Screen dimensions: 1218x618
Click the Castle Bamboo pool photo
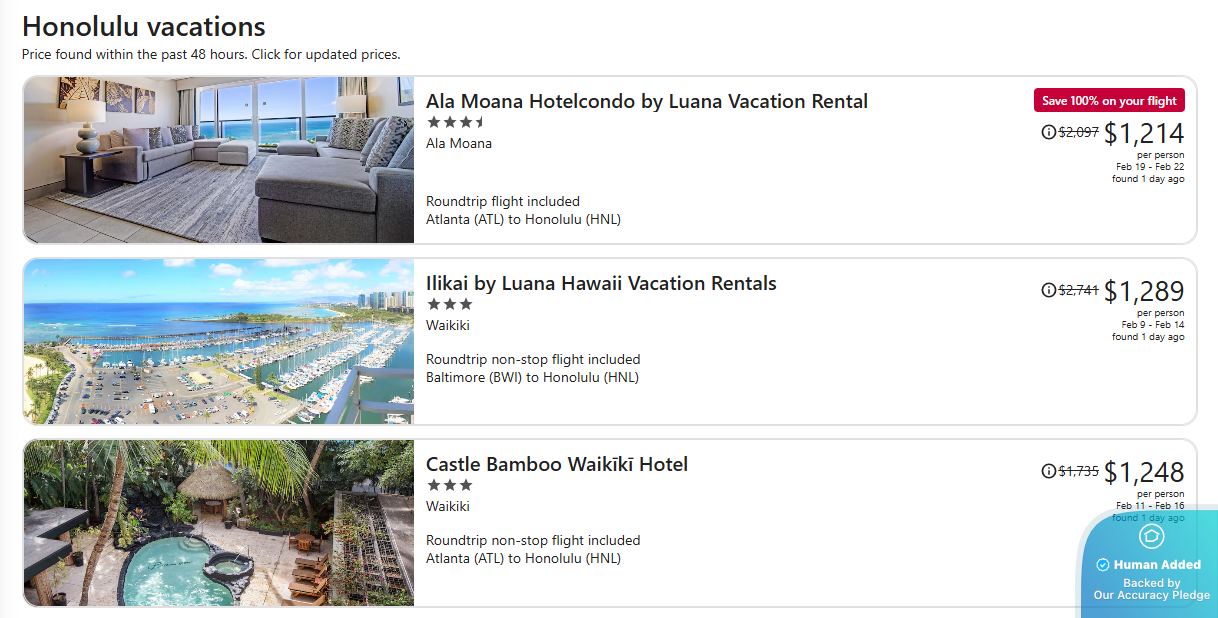pos(219,523)
